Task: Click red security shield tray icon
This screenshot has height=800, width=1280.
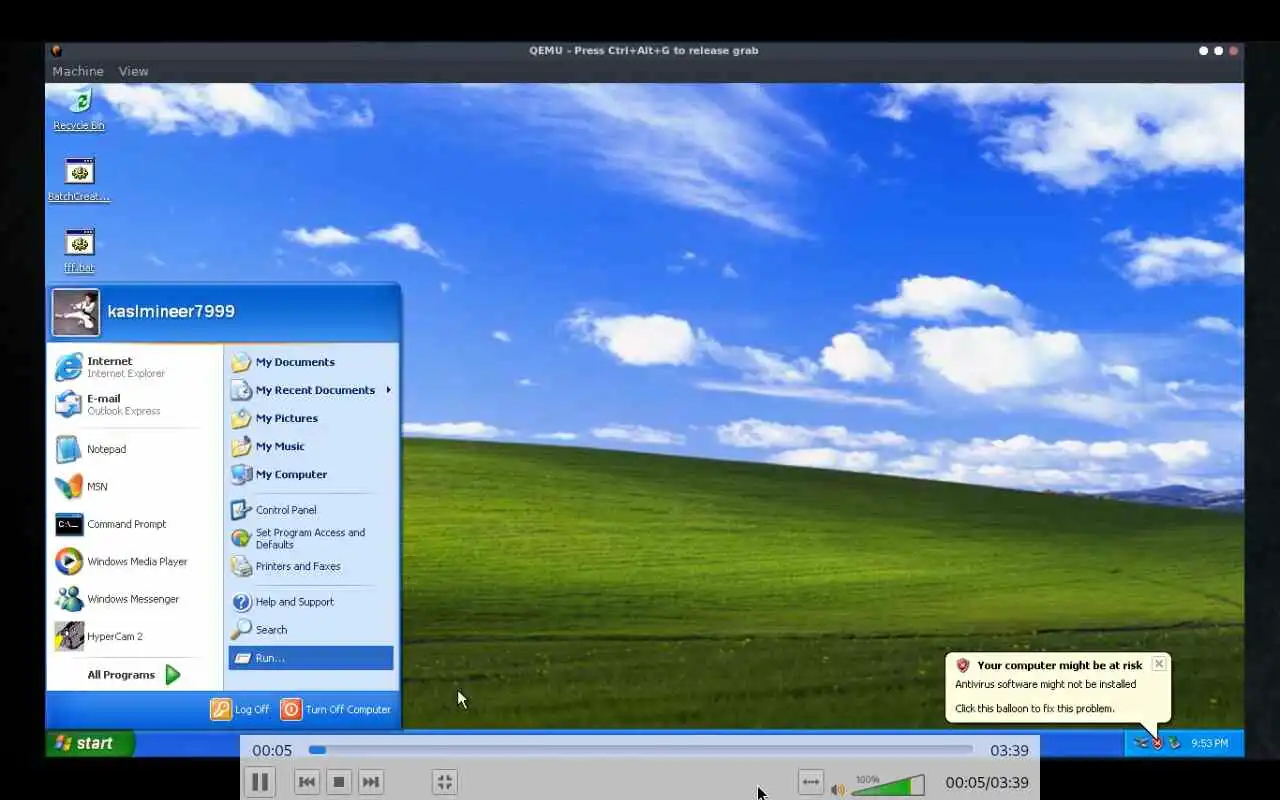Action: click(x=1157, y=743)
